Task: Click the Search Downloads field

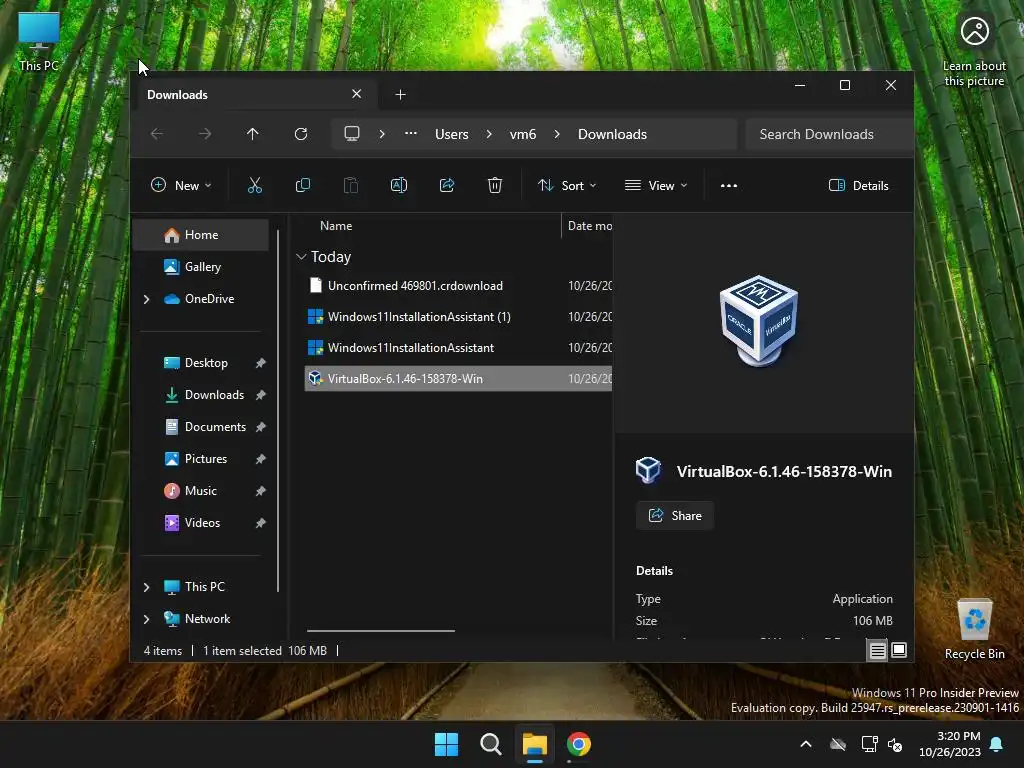Action: point(829,134)
